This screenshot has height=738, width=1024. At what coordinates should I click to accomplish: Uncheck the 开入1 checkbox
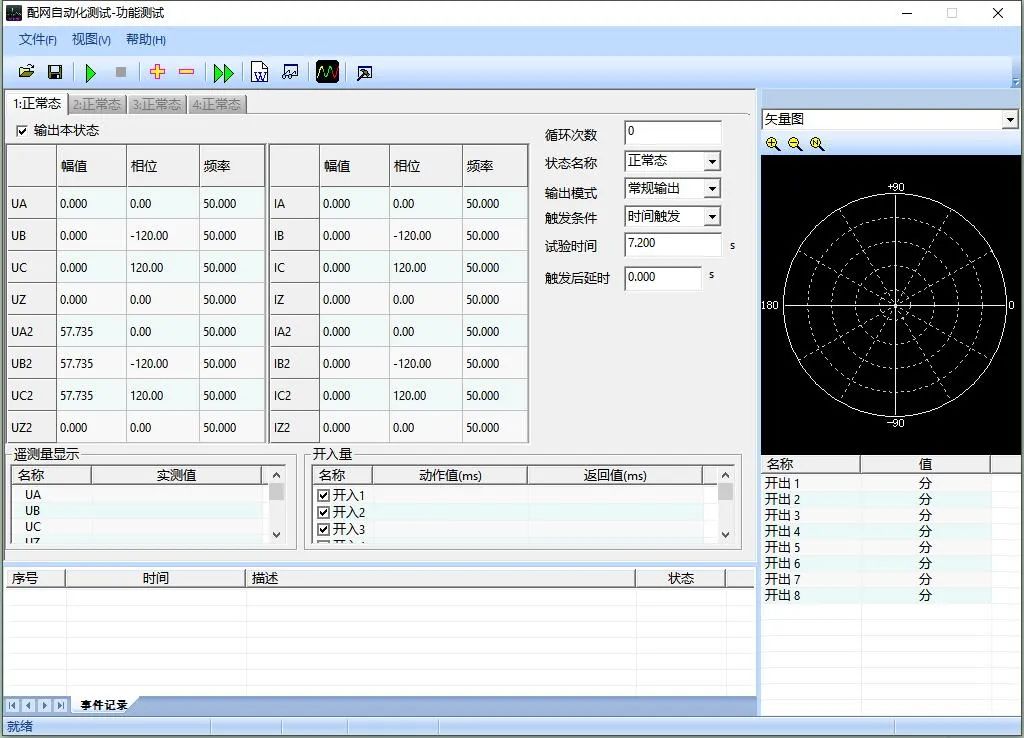point(323,496)
